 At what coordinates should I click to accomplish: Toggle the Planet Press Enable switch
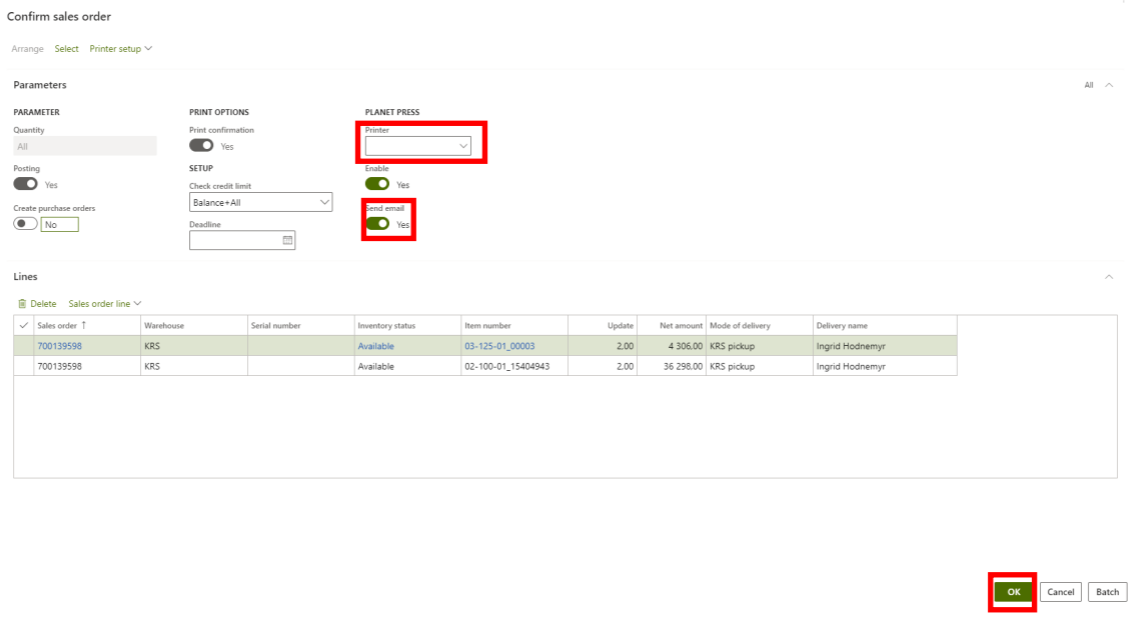coord(377,185)
